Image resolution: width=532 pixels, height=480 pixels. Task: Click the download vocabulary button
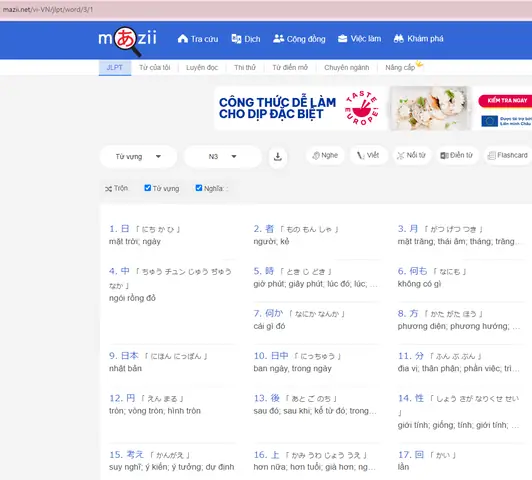tap(278, 157)
